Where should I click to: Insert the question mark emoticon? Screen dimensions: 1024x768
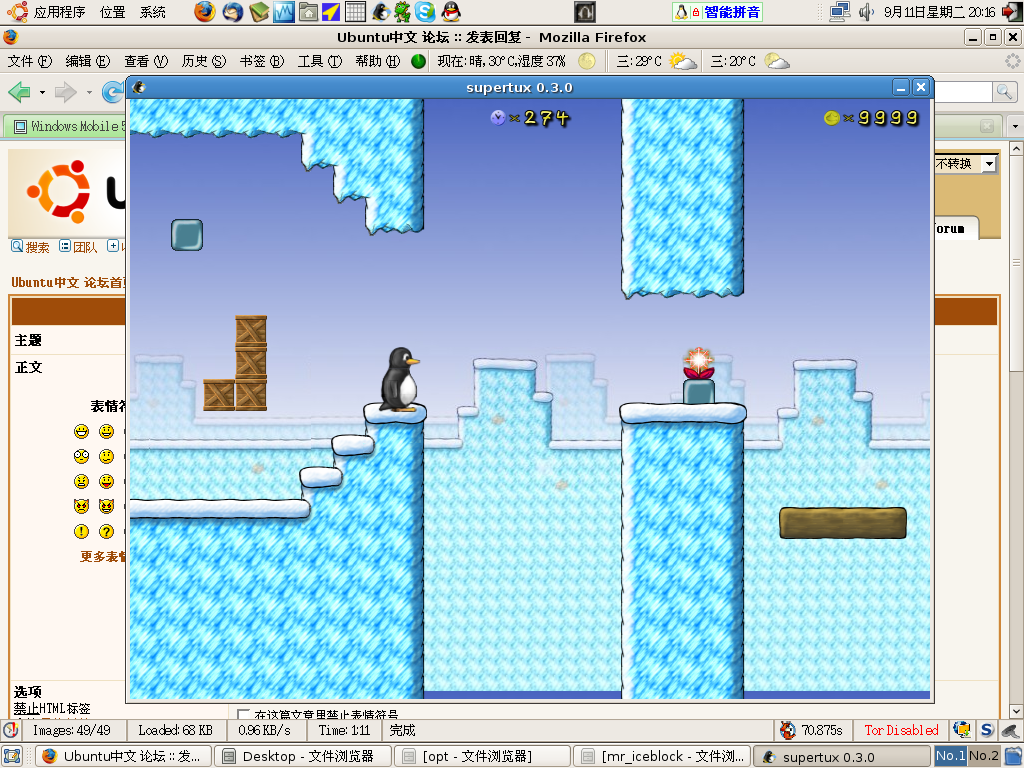point(106,531)
